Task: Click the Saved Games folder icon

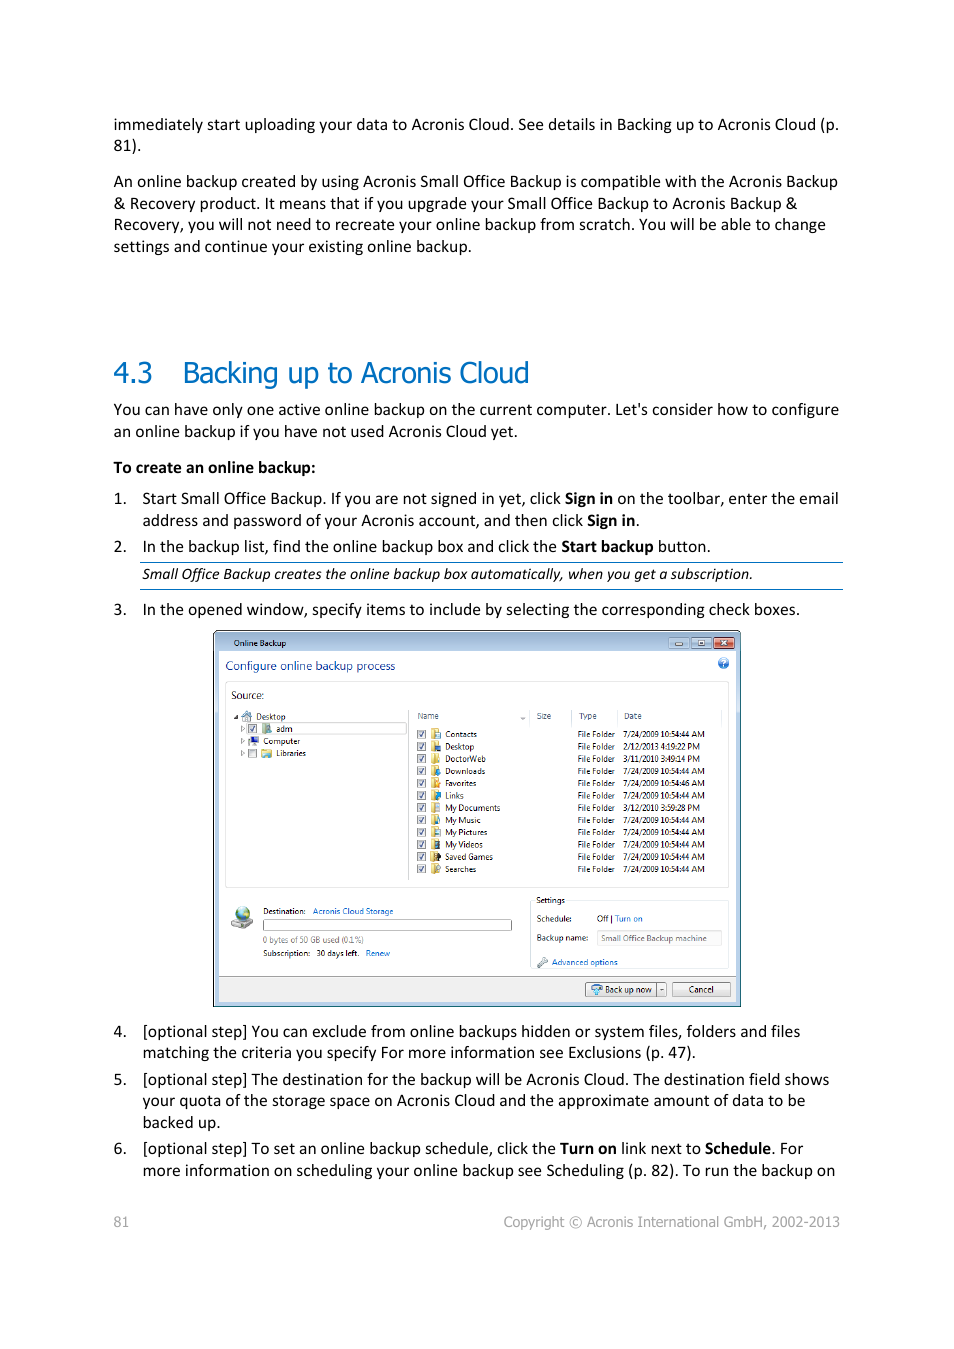Action: tap(436, 857)
